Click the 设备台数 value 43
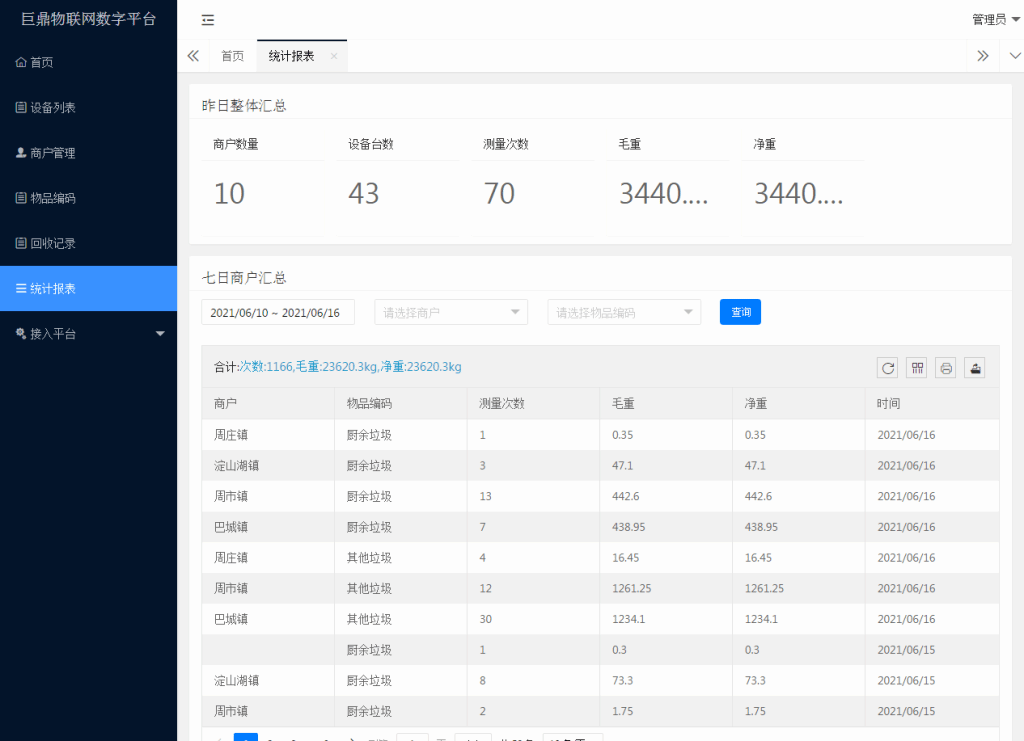The image size is (1024, 741). pyautogui.click(x=364, y=193)
